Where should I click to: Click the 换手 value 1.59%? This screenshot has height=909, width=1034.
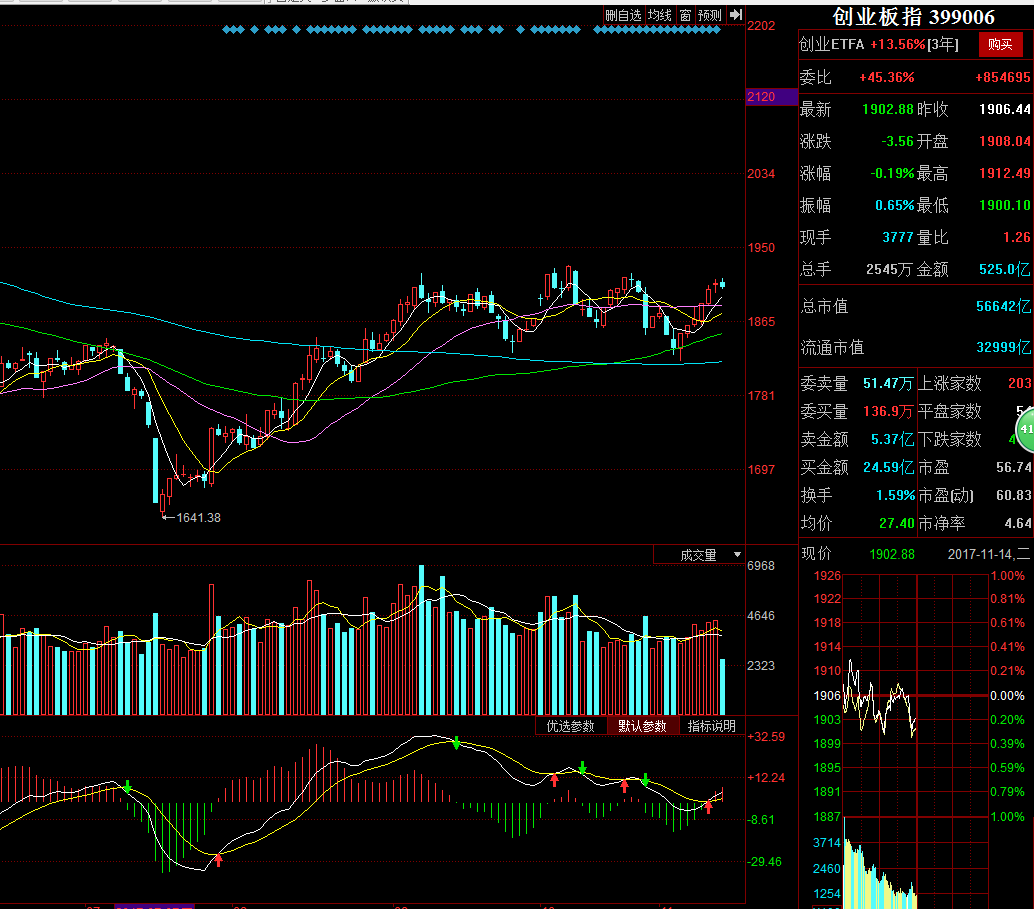coord(895,495)
